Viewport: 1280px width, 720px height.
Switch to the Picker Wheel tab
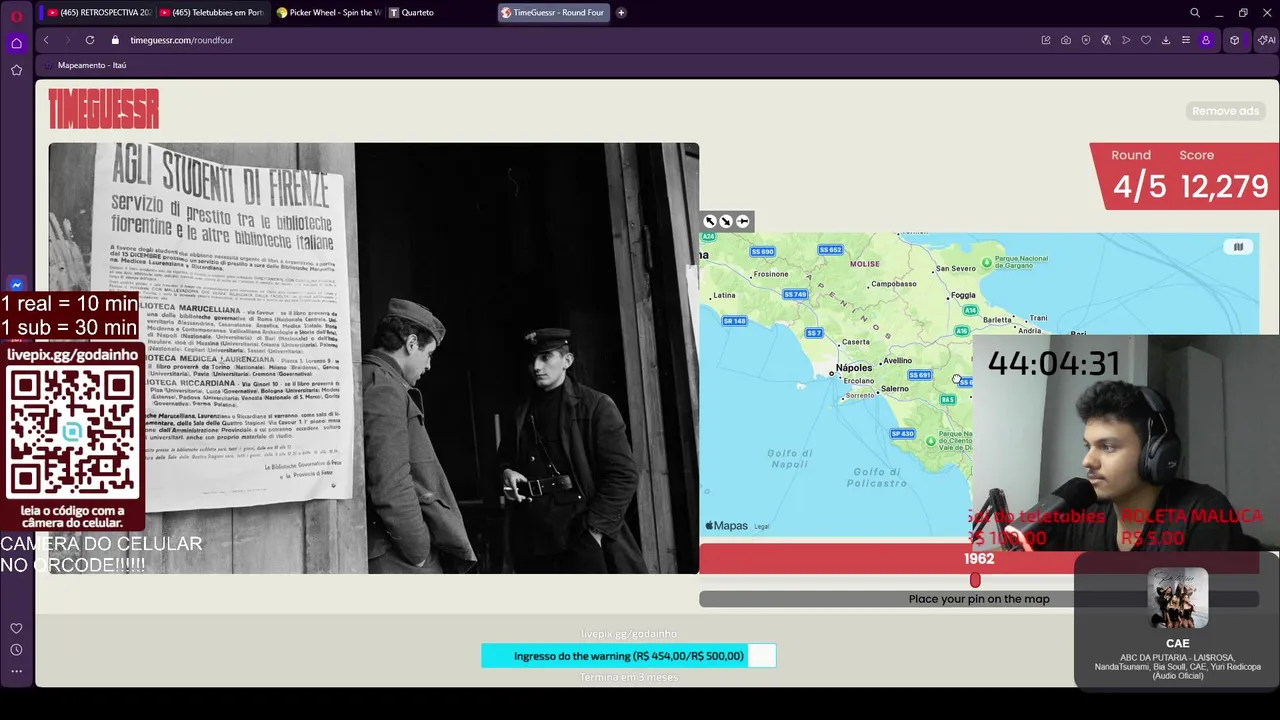click(328, 13)
